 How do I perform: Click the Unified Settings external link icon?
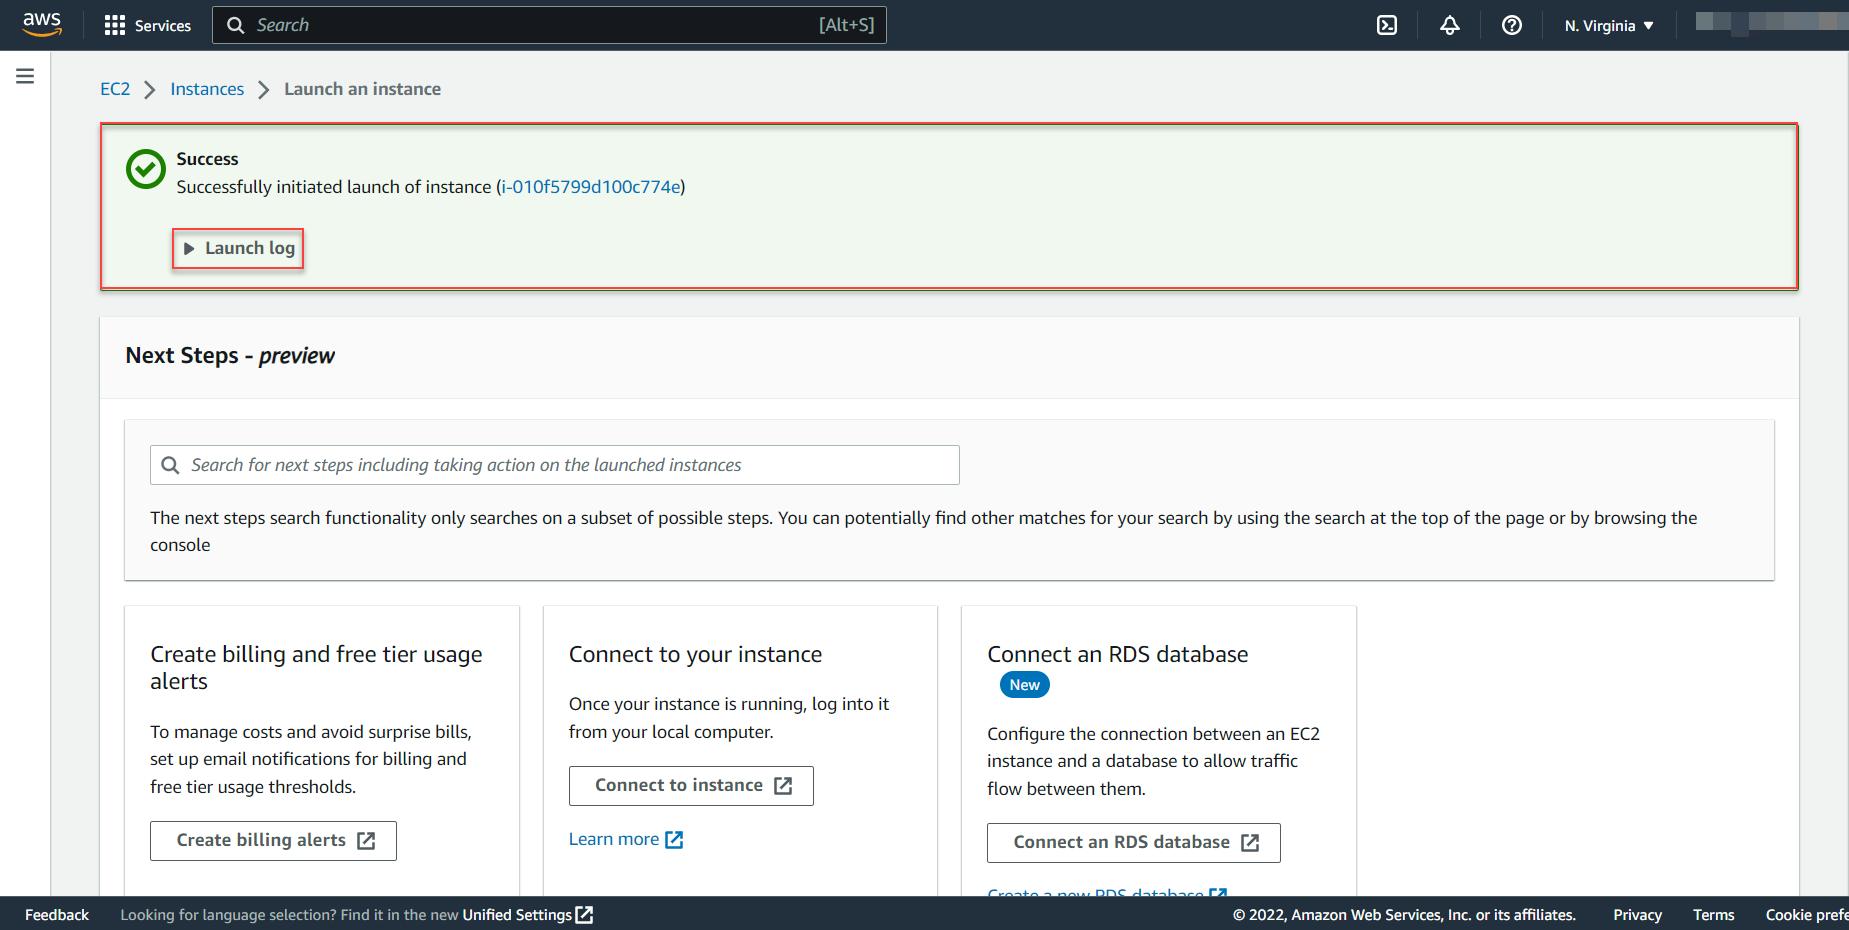tap(585, 914)
